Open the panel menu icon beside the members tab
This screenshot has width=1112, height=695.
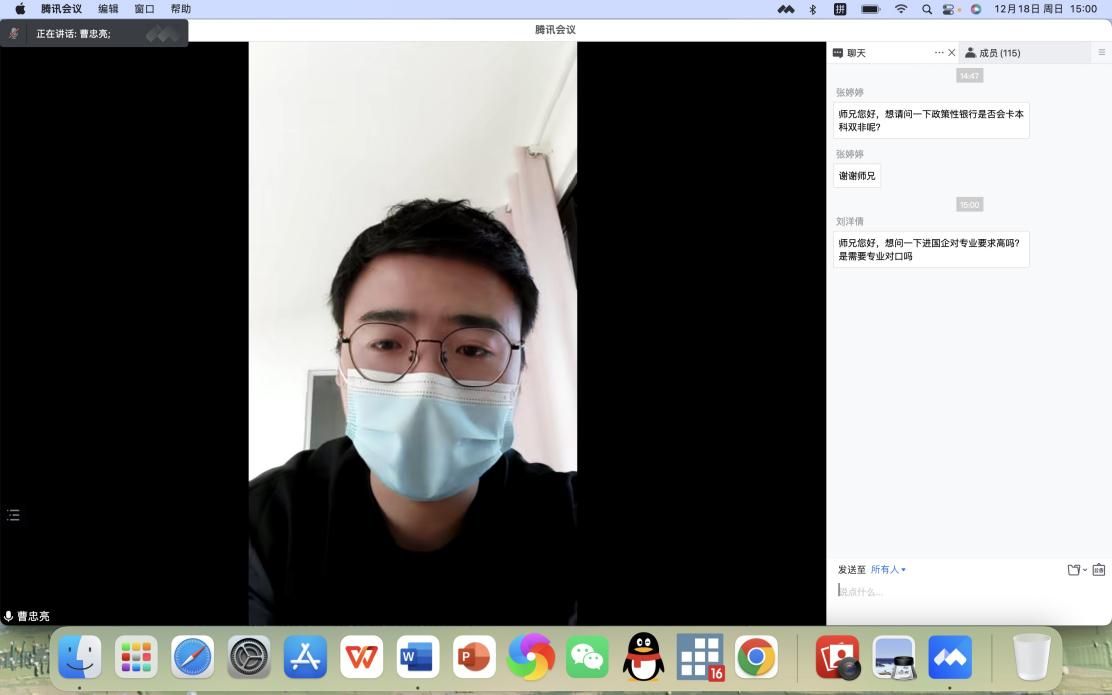click(x=1102, y=53)
